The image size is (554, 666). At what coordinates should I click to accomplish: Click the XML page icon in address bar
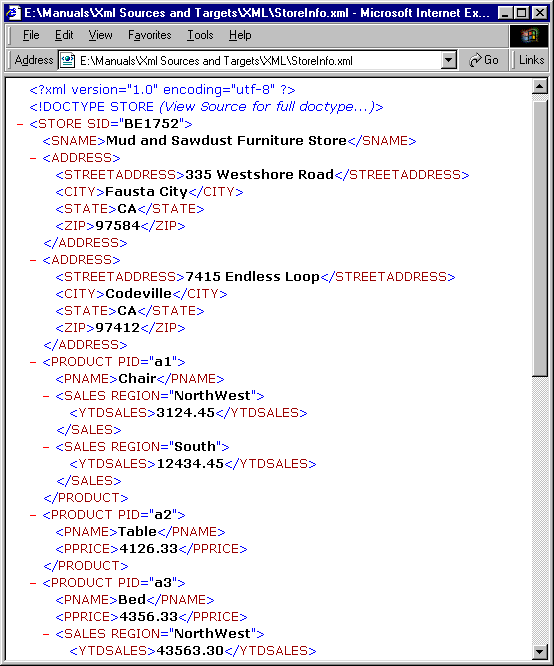67,60
